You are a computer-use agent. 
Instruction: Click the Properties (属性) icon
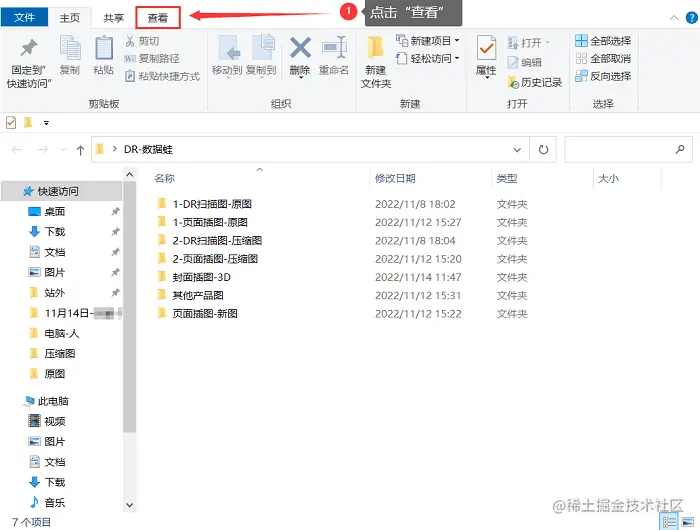486,48
